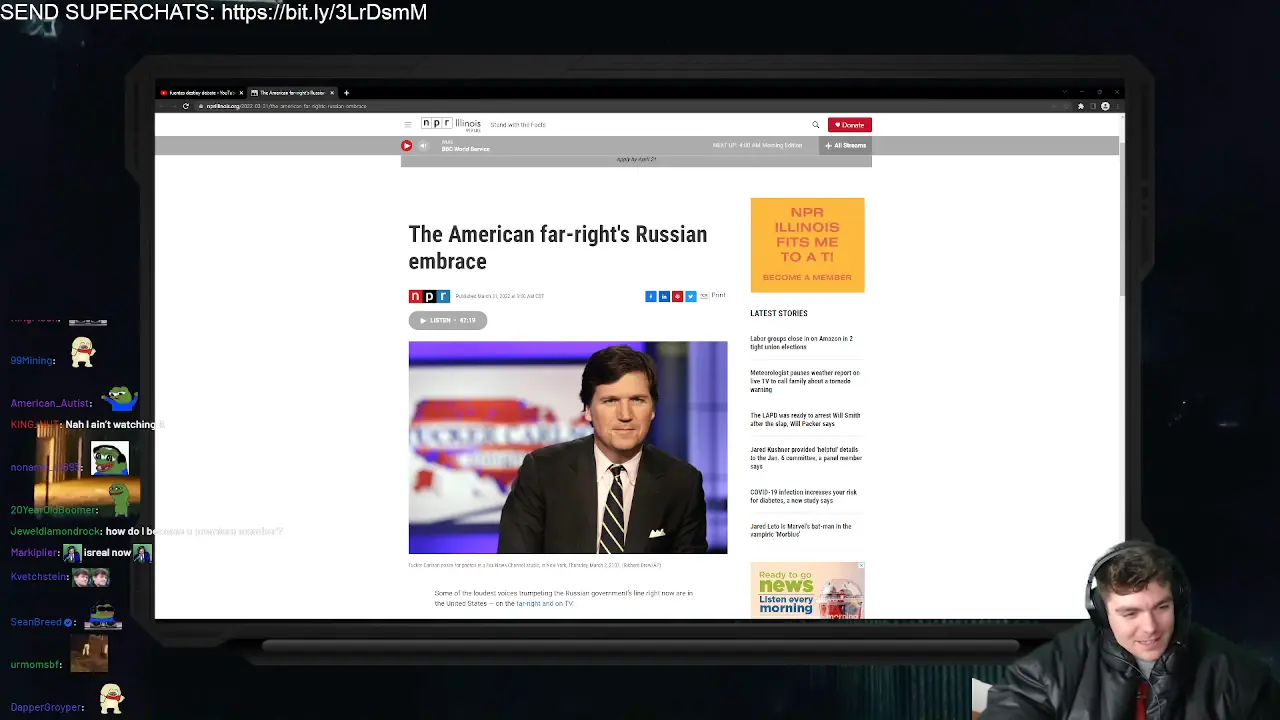Screen dimensions: 1280x720
Task: Reload the page in browser
Action: (185, 106)
